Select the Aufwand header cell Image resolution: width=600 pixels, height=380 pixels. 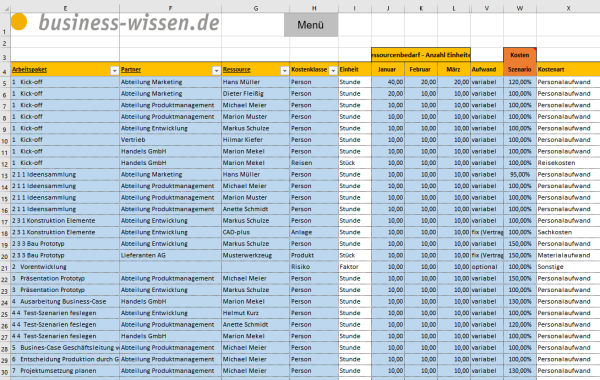(487, 69)
